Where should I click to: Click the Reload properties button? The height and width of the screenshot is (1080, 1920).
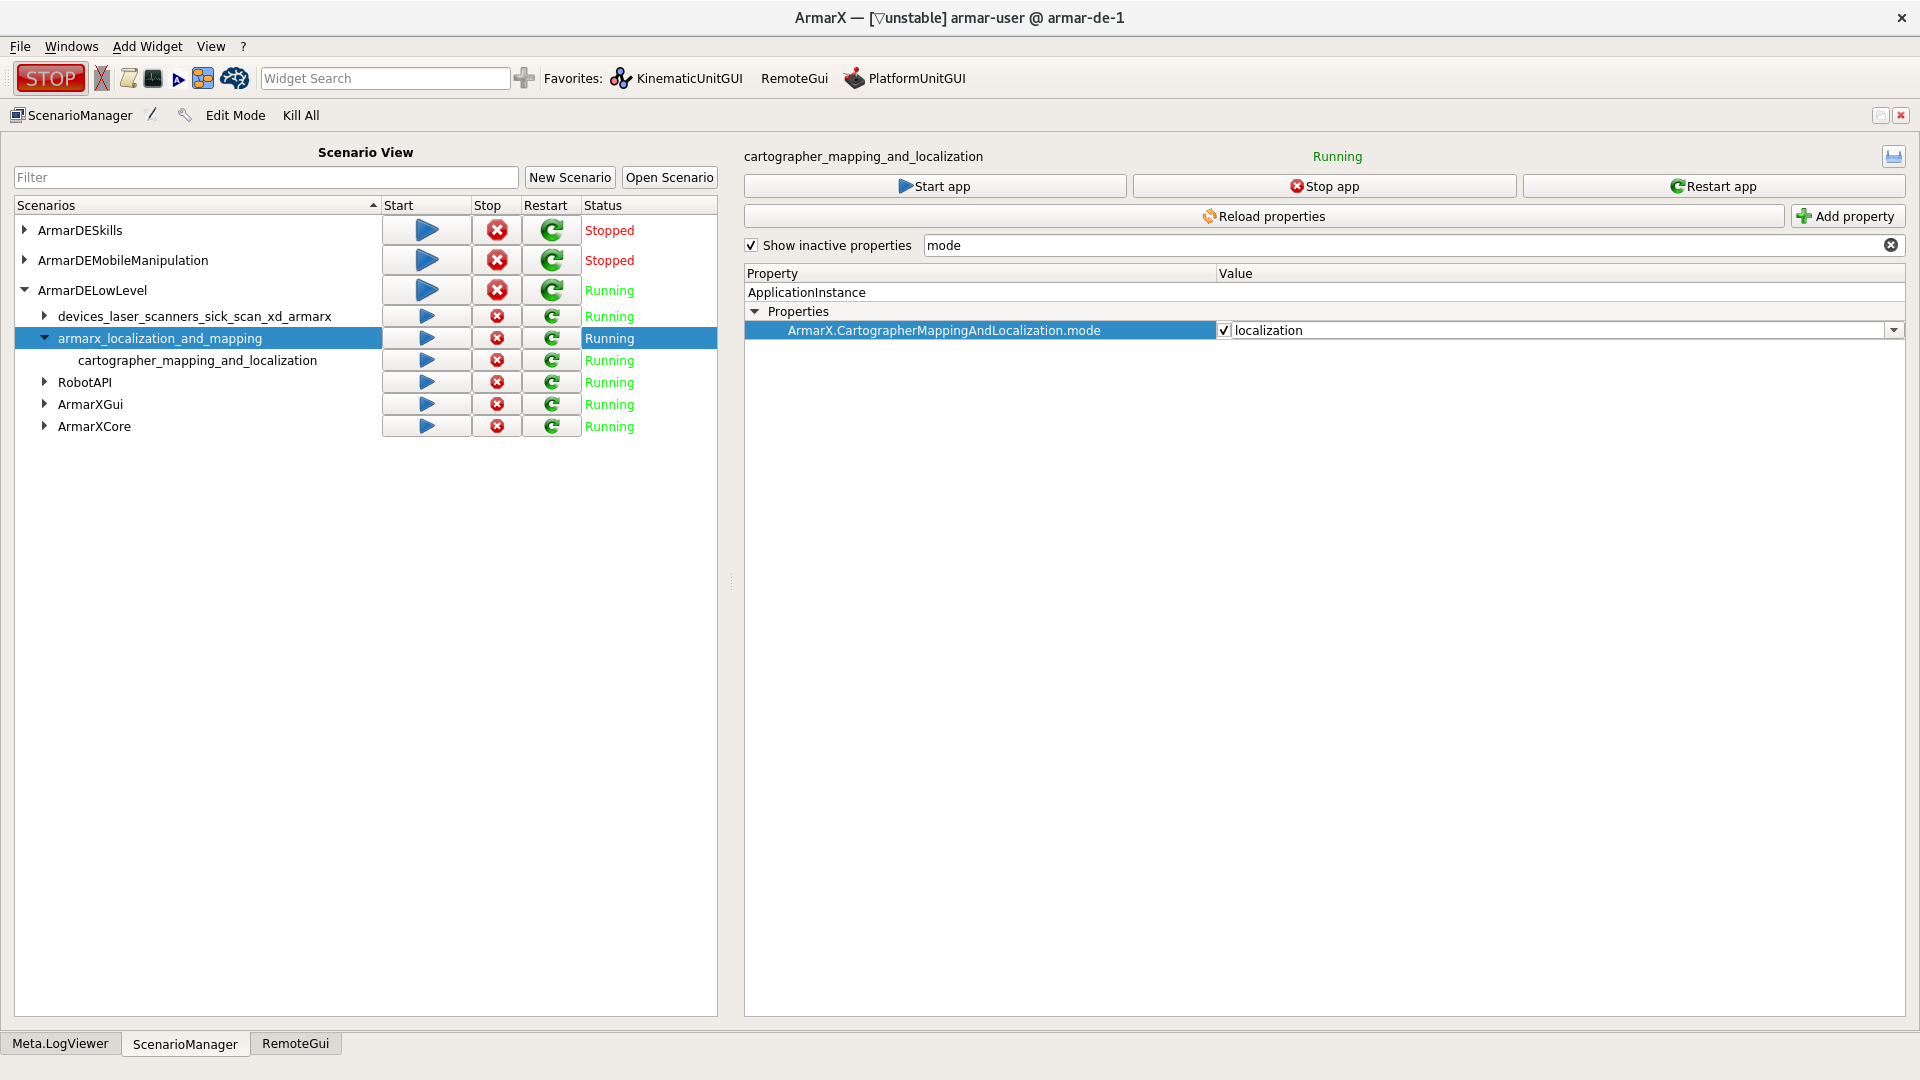1263,216
